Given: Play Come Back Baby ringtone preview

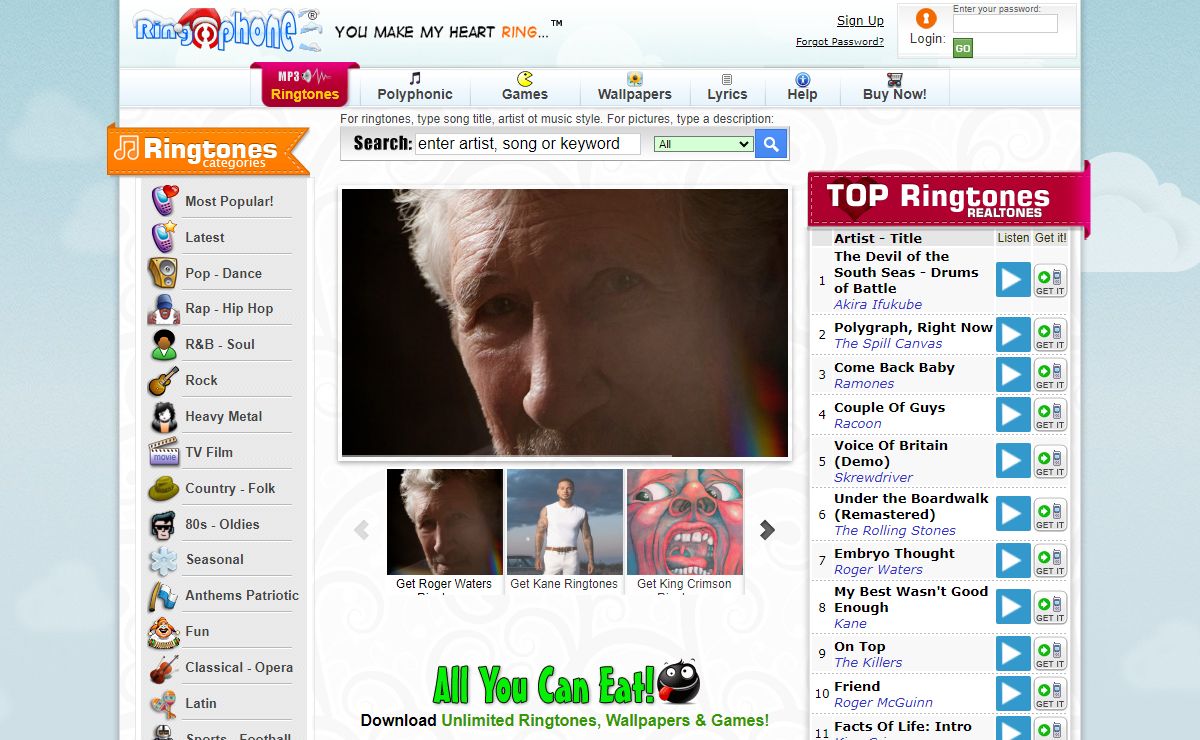Looking at the screenshot, I should pyautogui.click(x=1013, y=374).
